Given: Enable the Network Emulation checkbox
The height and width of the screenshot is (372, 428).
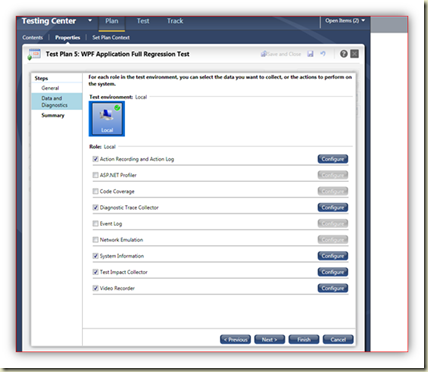Looking at the screenshot, I should (96, 240).
